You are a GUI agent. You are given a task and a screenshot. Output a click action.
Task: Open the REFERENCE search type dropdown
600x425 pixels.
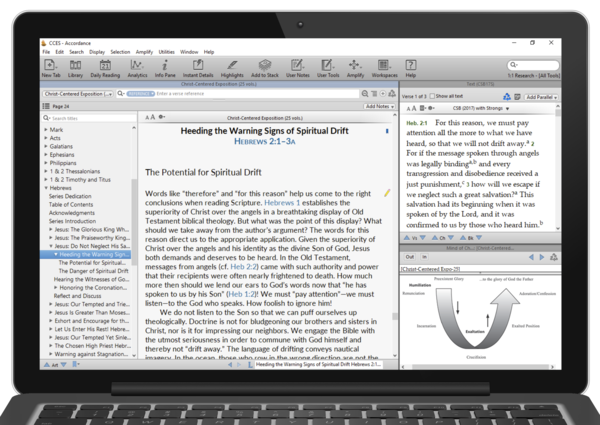[140, 94]
